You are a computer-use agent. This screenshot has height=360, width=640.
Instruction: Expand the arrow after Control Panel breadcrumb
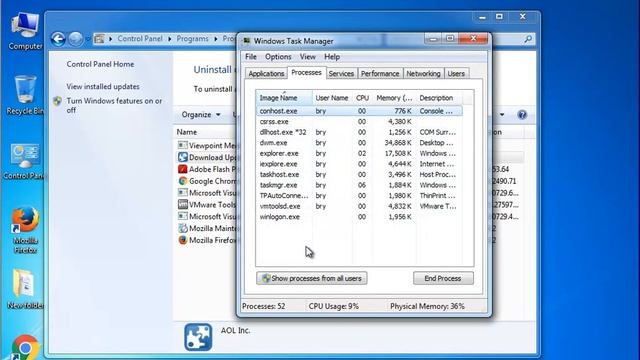coord(170,39)
